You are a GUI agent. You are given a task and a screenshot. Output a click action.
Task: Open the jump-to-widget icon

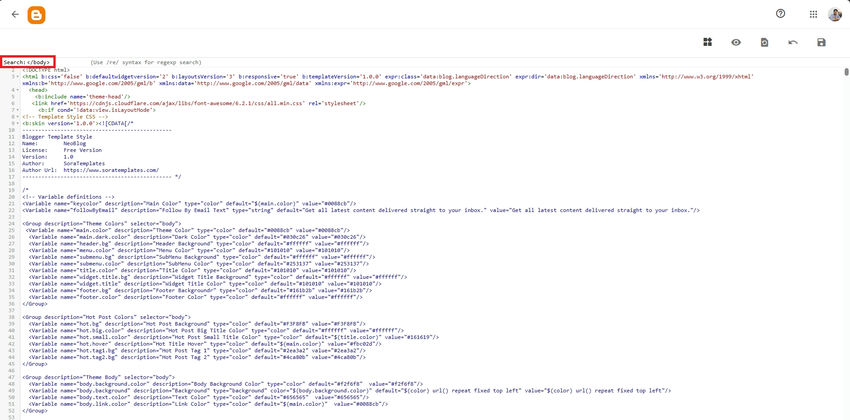pos(707,42)
